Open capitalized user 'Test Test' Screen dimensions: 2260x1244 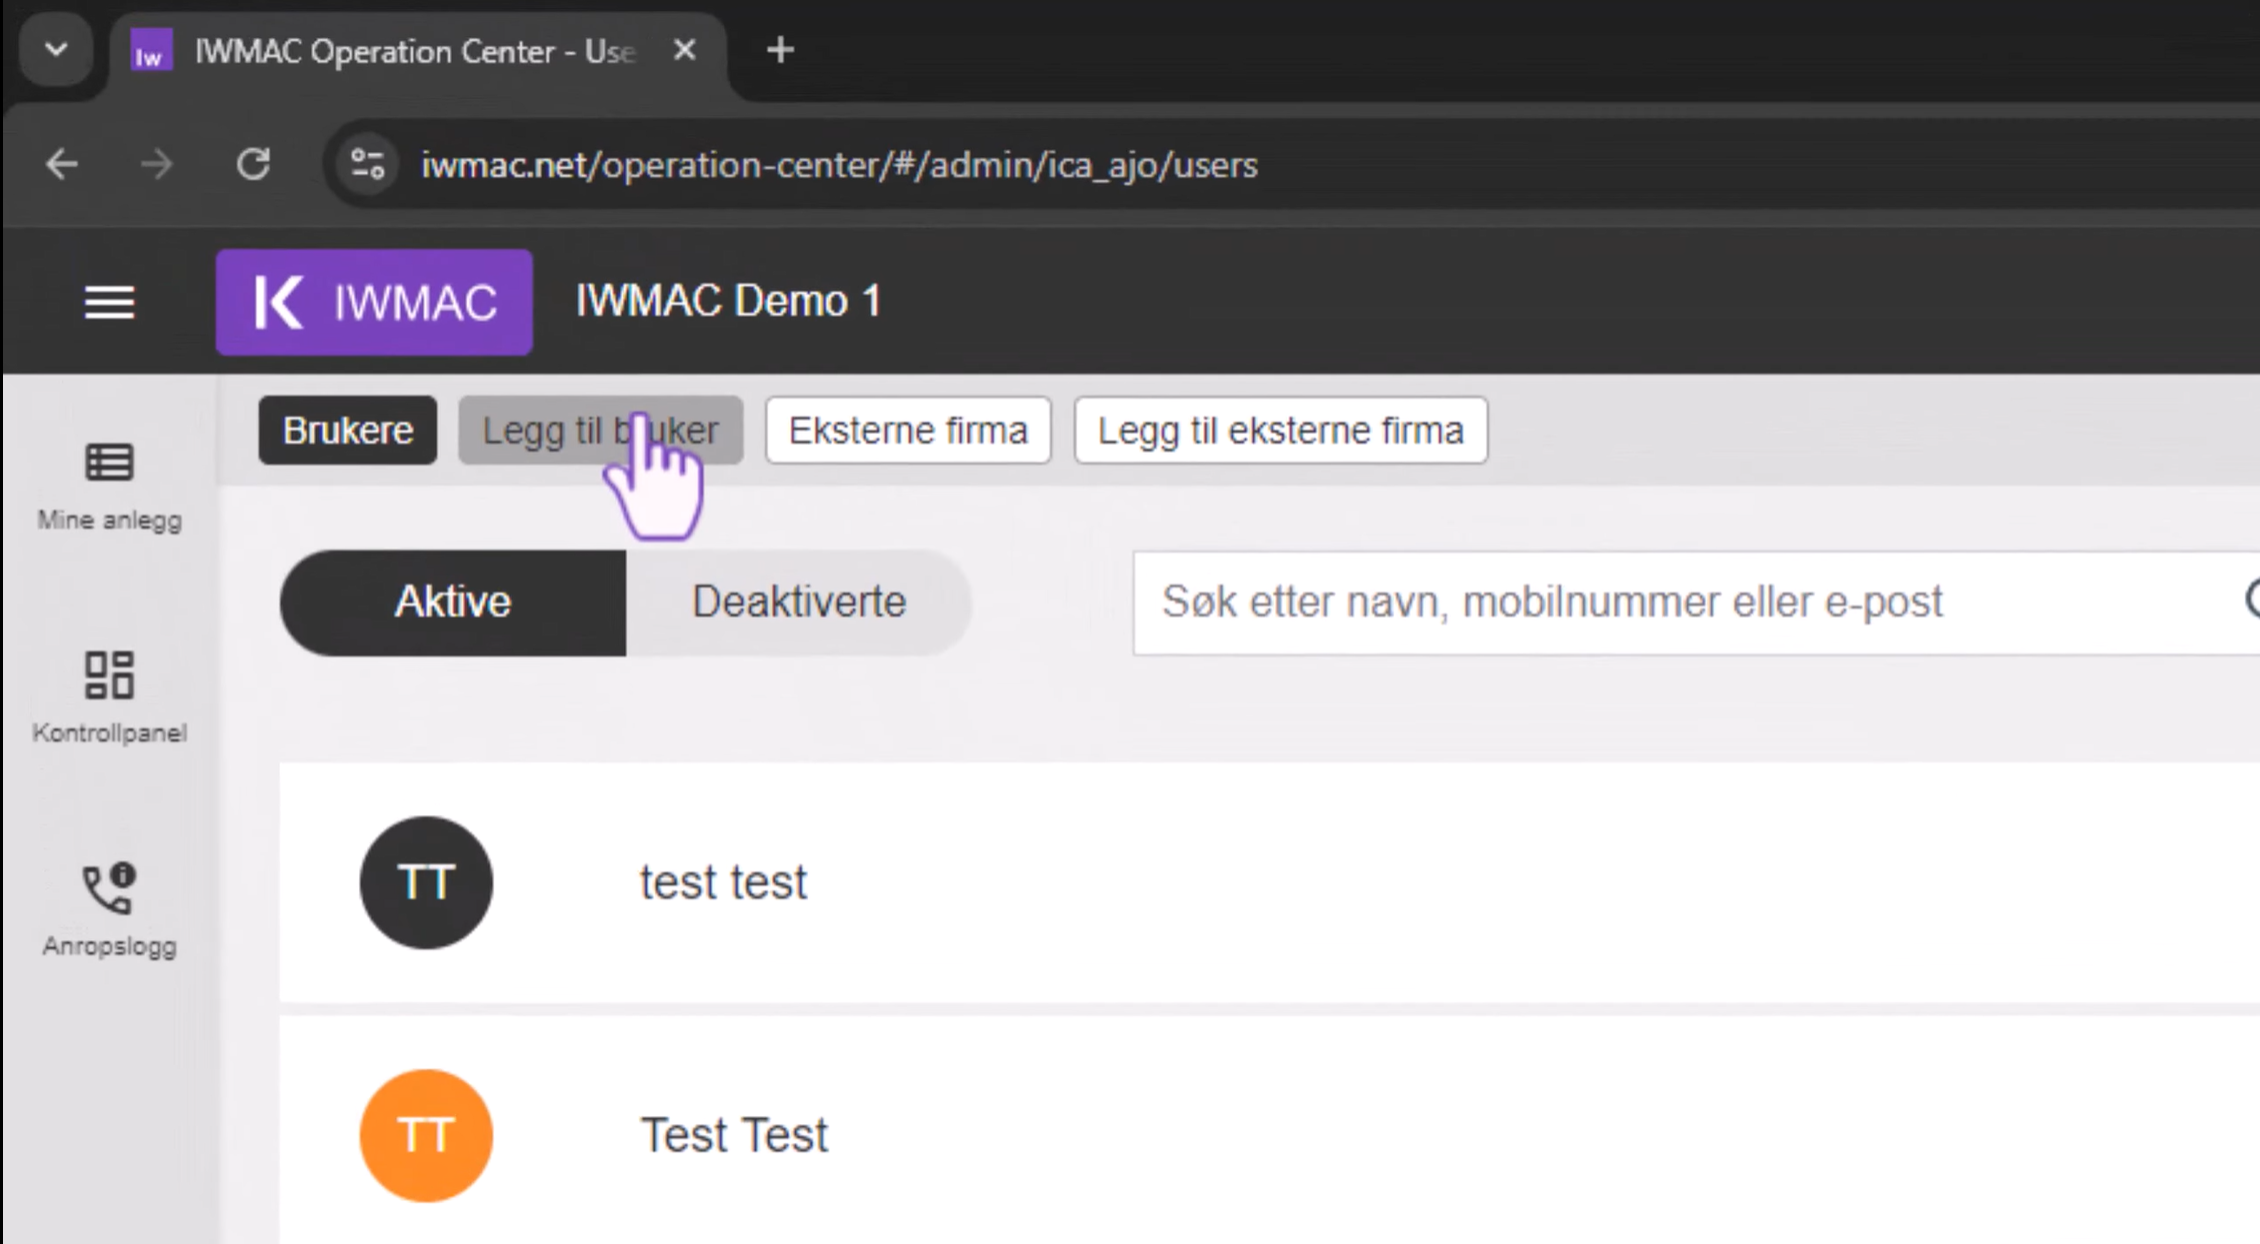coord(734,1135)
